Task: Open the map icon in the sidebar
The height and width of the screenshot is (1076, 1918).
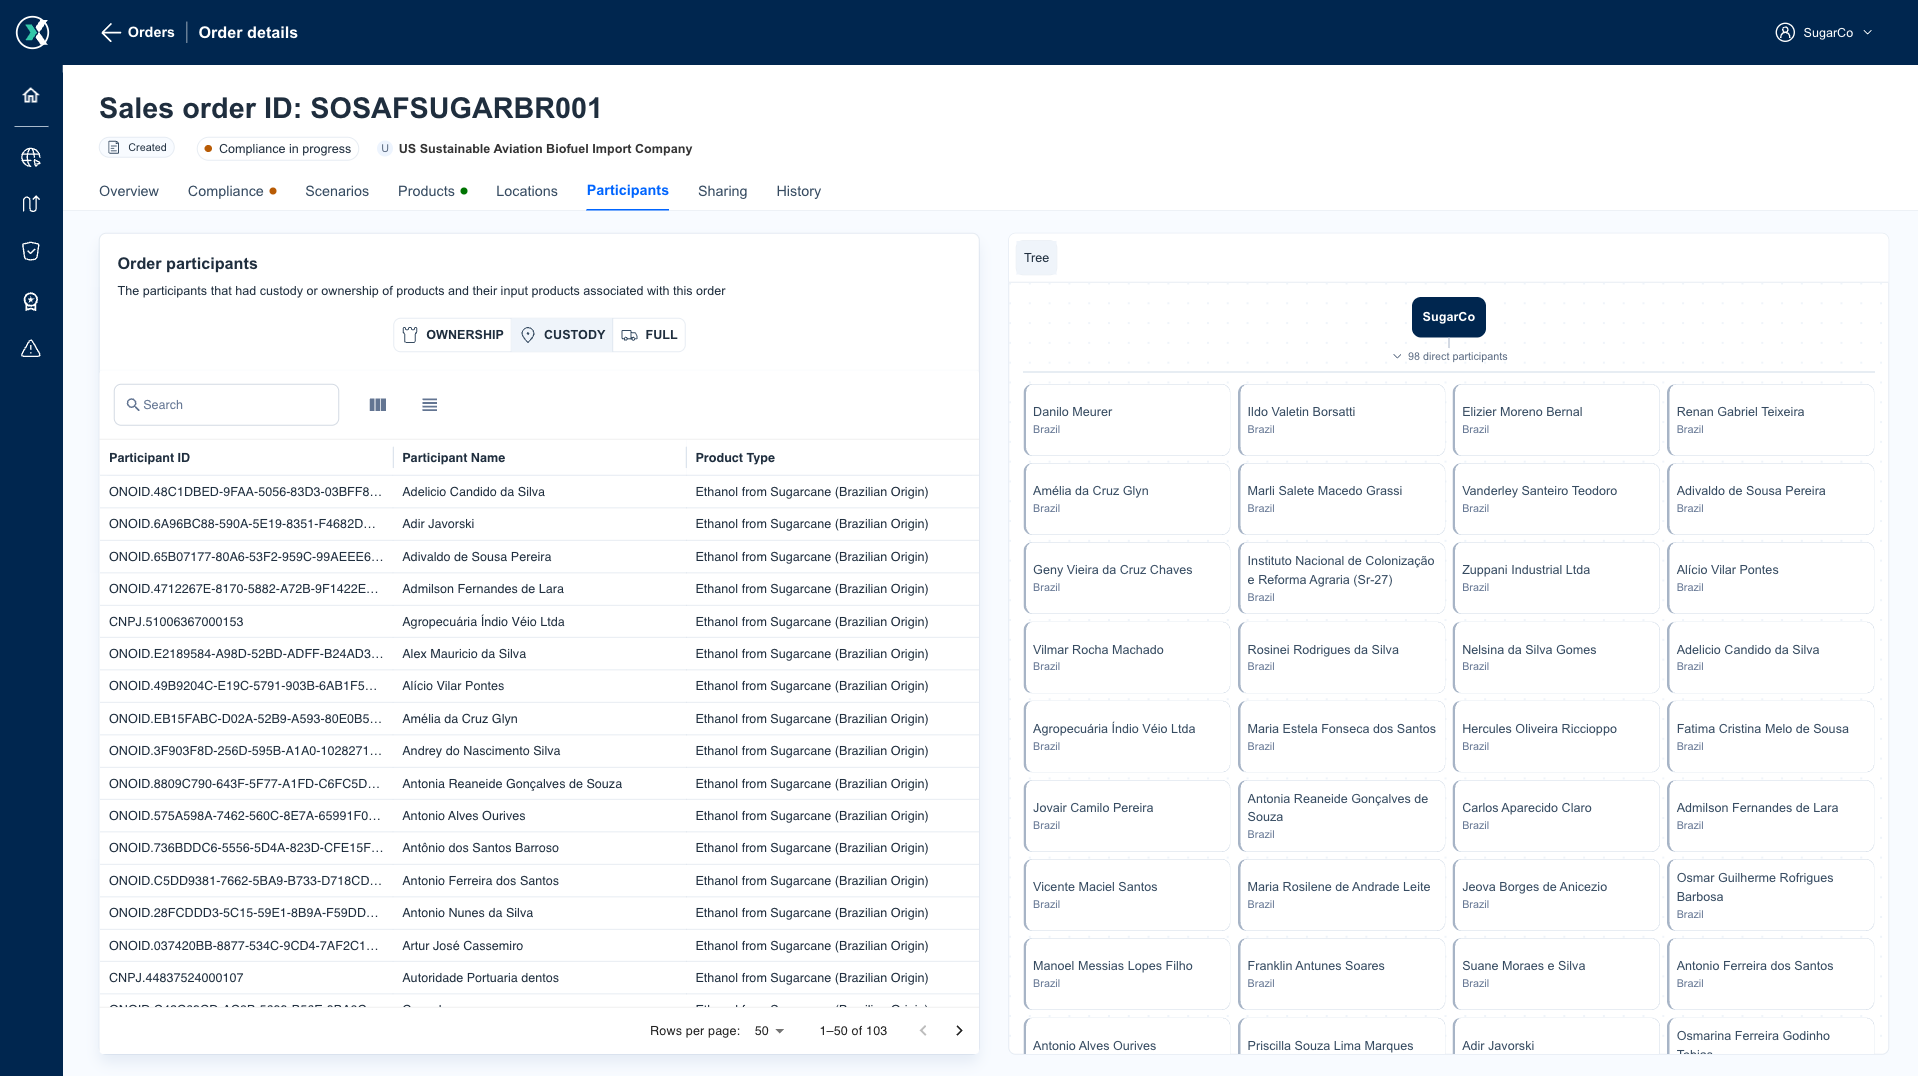Action: (31, 204)
